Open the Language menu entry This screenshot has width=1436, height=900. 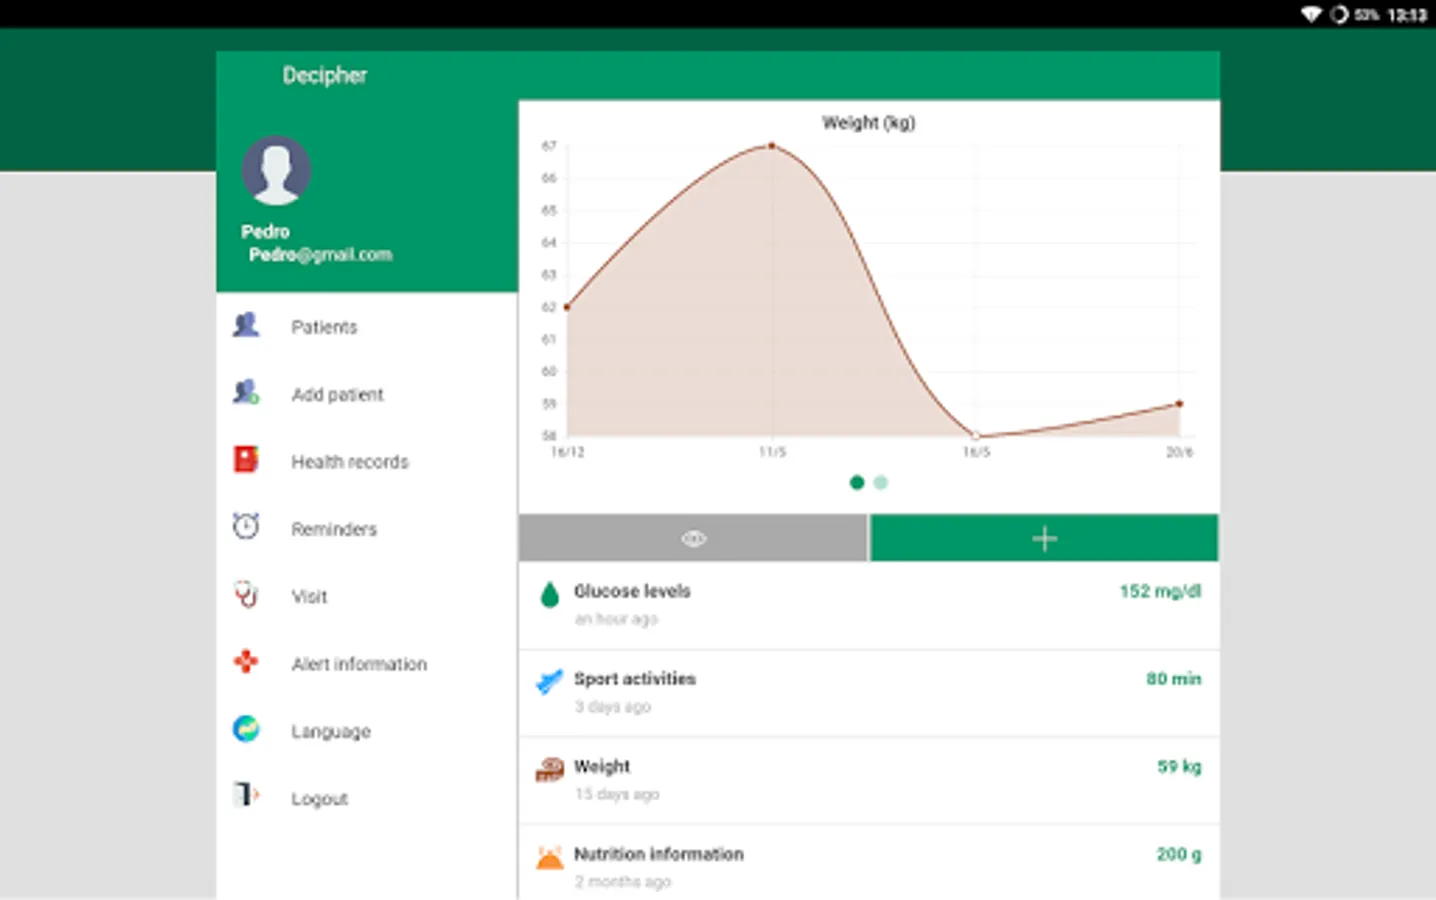click(367, 731)
